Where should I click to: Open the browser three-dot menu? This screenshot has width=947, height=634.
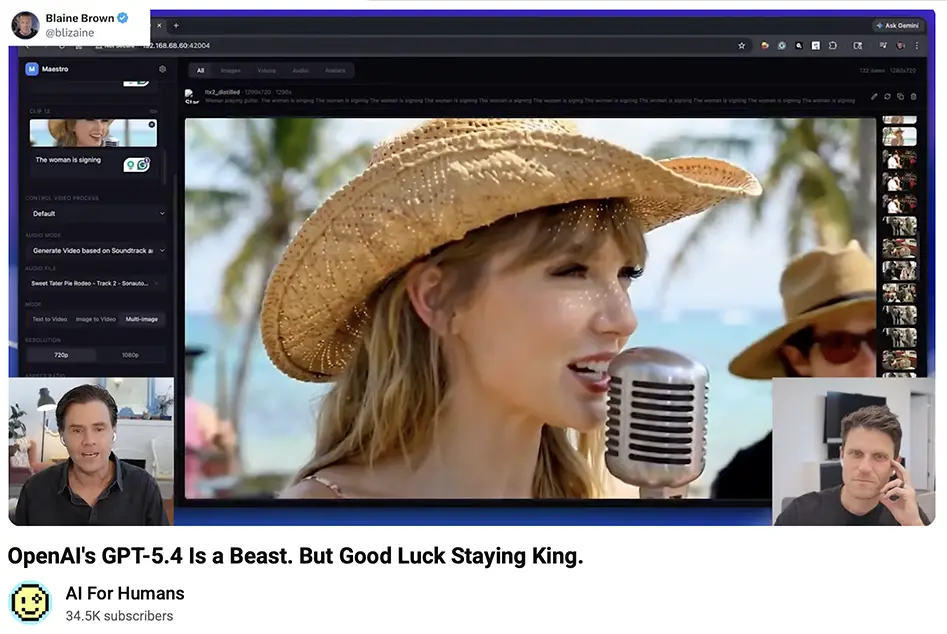click(917, 45)
